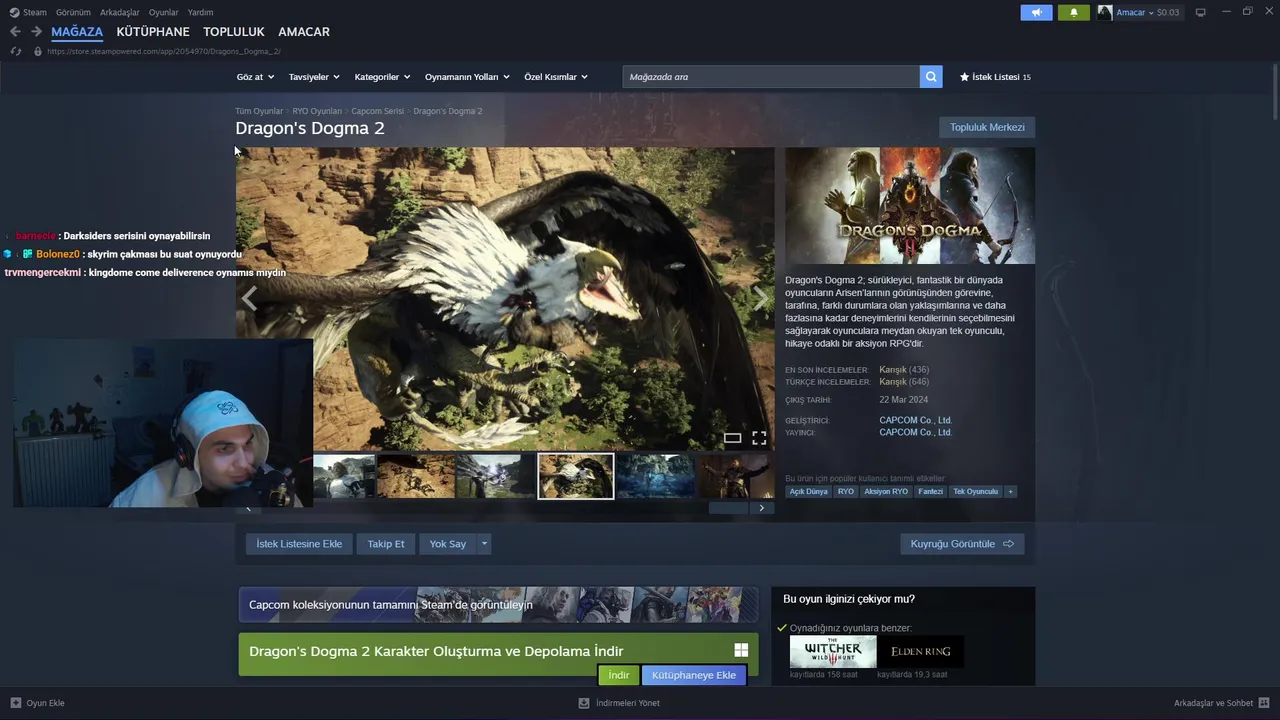Click the Dragon's Dogma 2 header artwork
1280x720 pixels.
[910, 206]
